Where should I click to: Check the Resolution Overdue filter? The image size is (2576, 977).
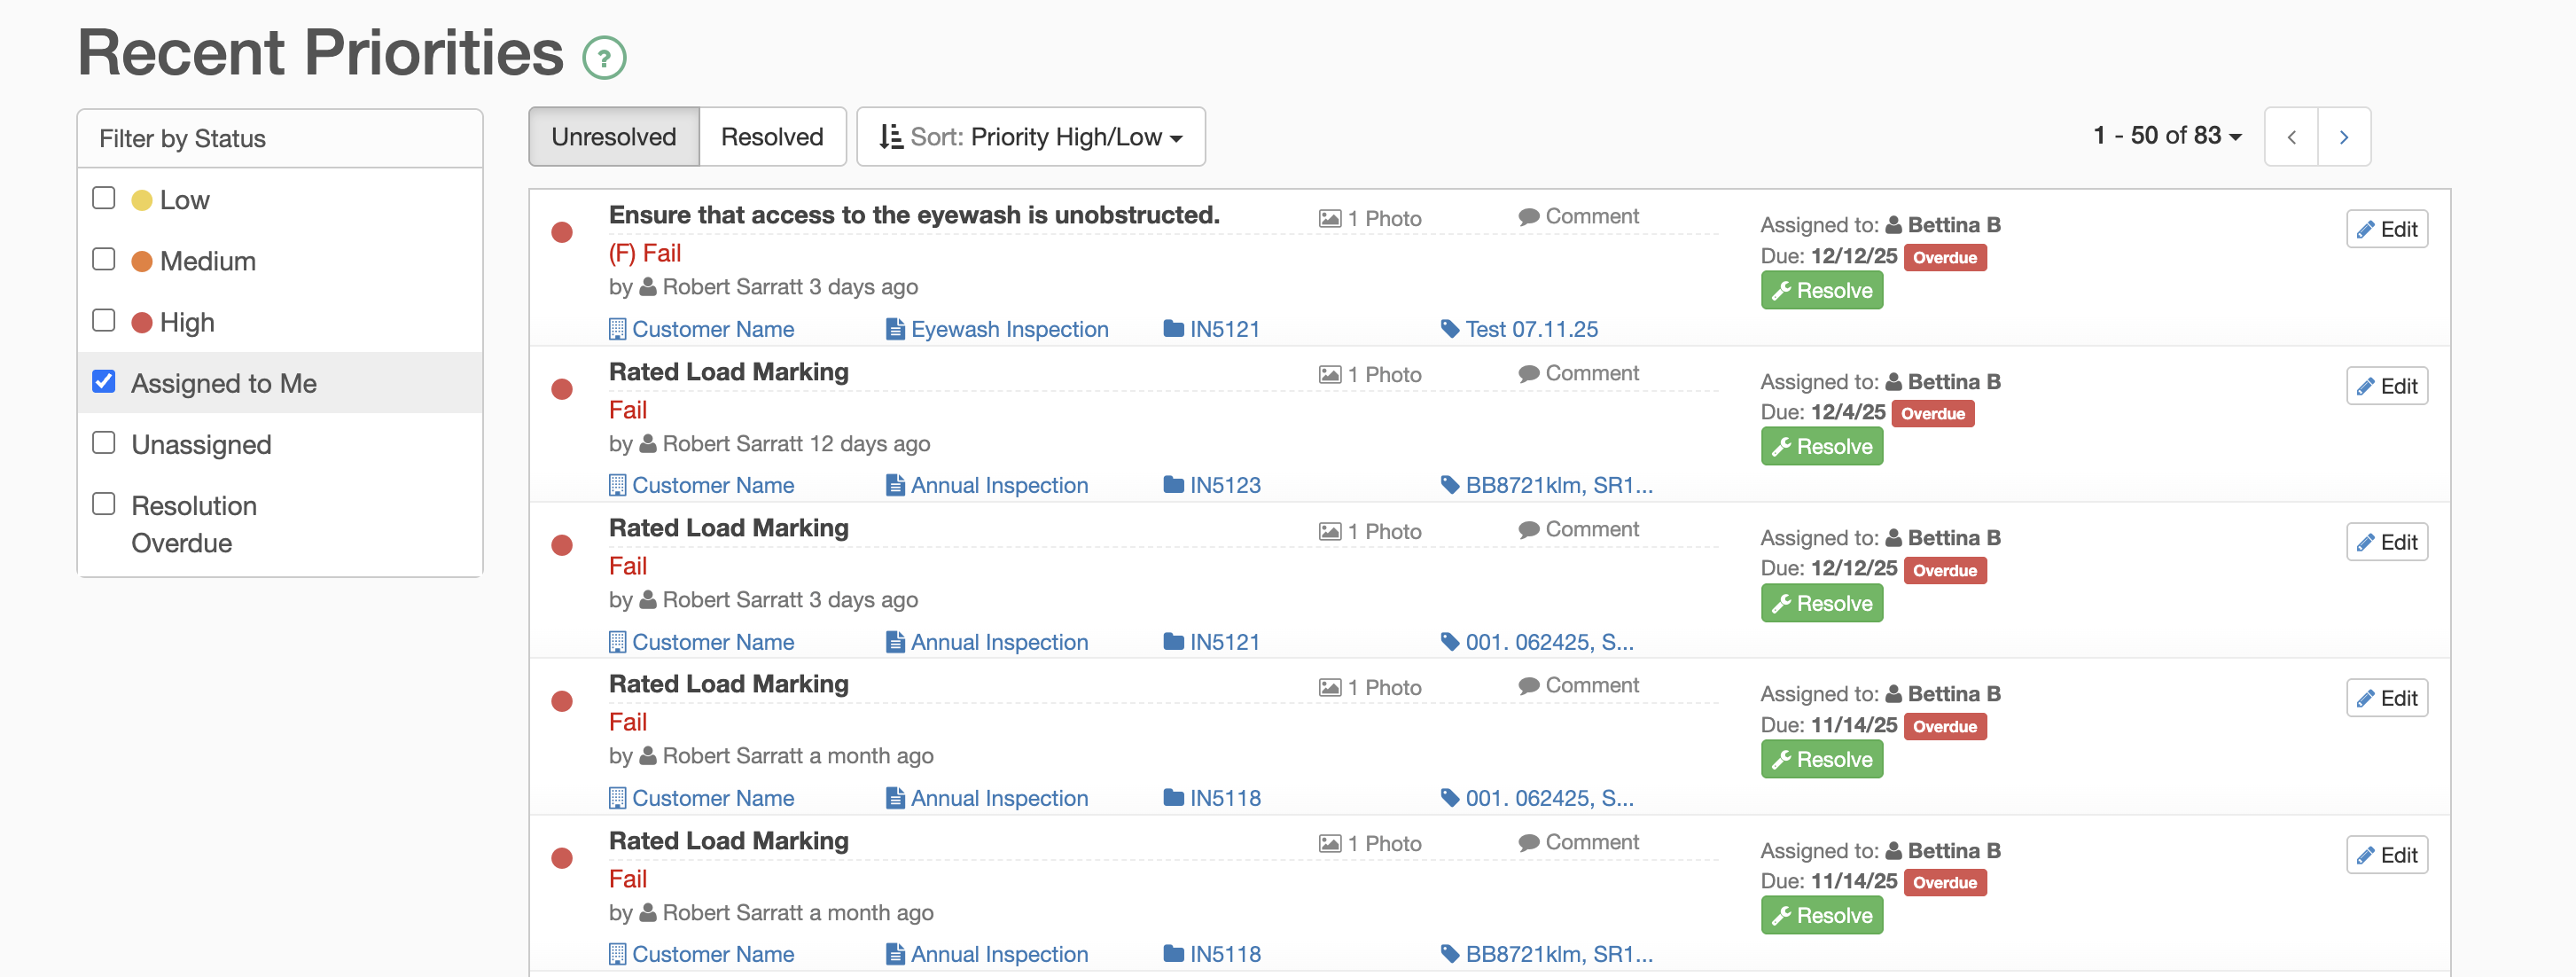[104, 503]
